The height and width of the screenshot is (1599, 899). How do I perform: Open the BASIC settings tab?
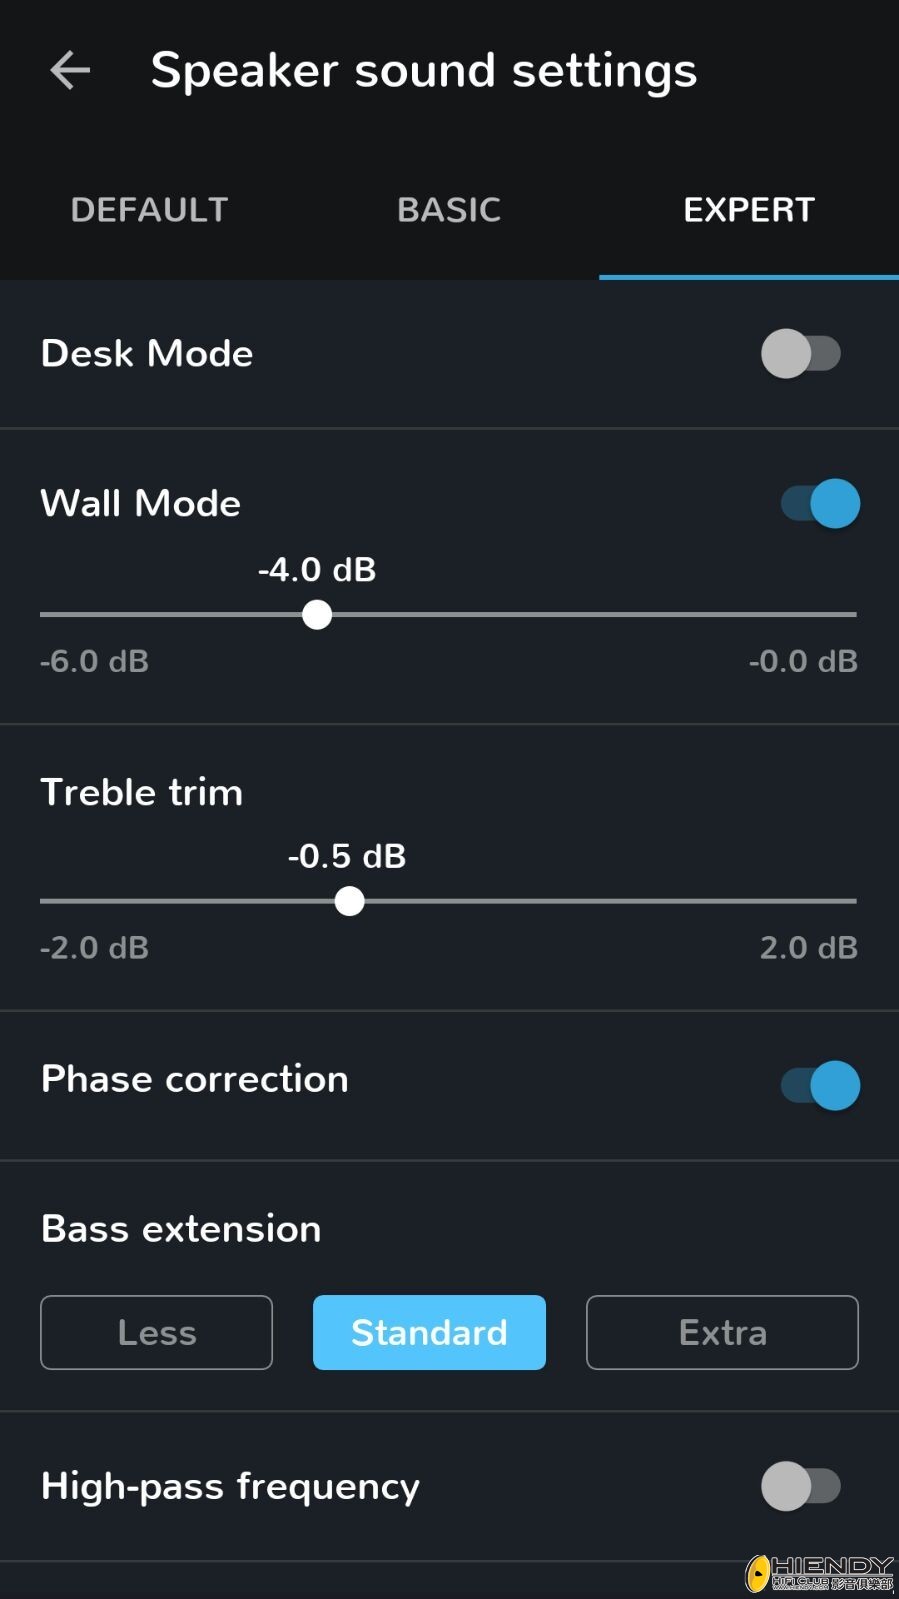(x=449, y=210)
